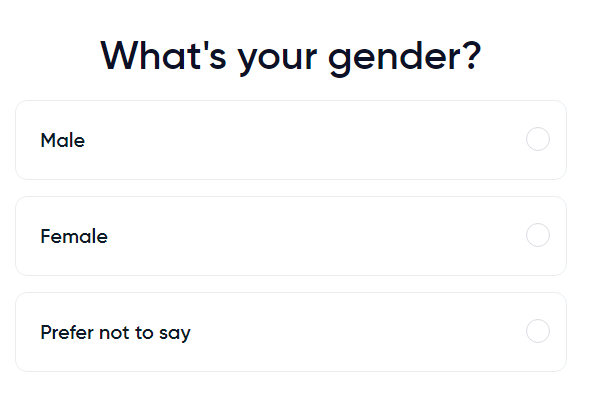Viewport: 592px width, 410px height.
Task: Click the Male label text
Action: [x=63, y=140]
